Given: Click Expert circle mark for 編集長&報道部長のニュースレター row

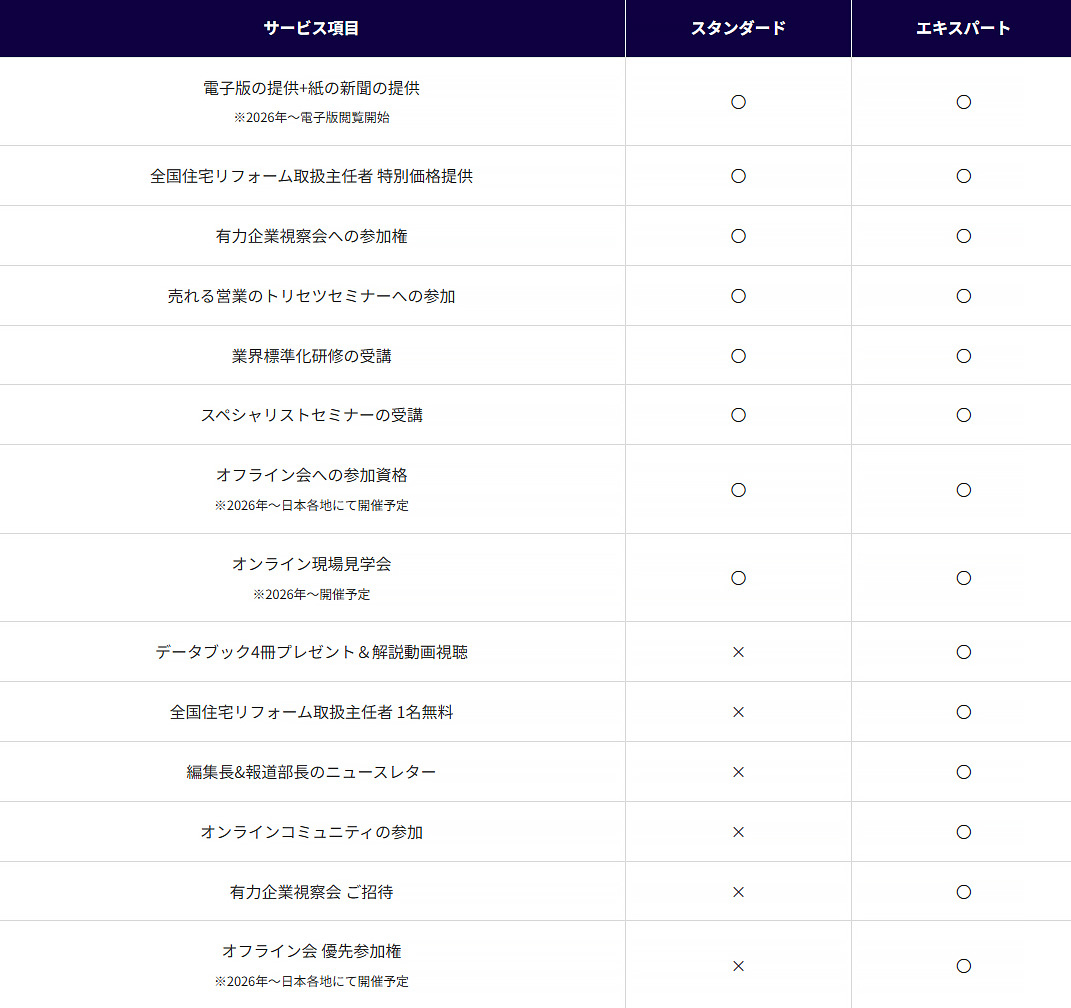Looking at the screenshot, I should [x=963, y=772].
